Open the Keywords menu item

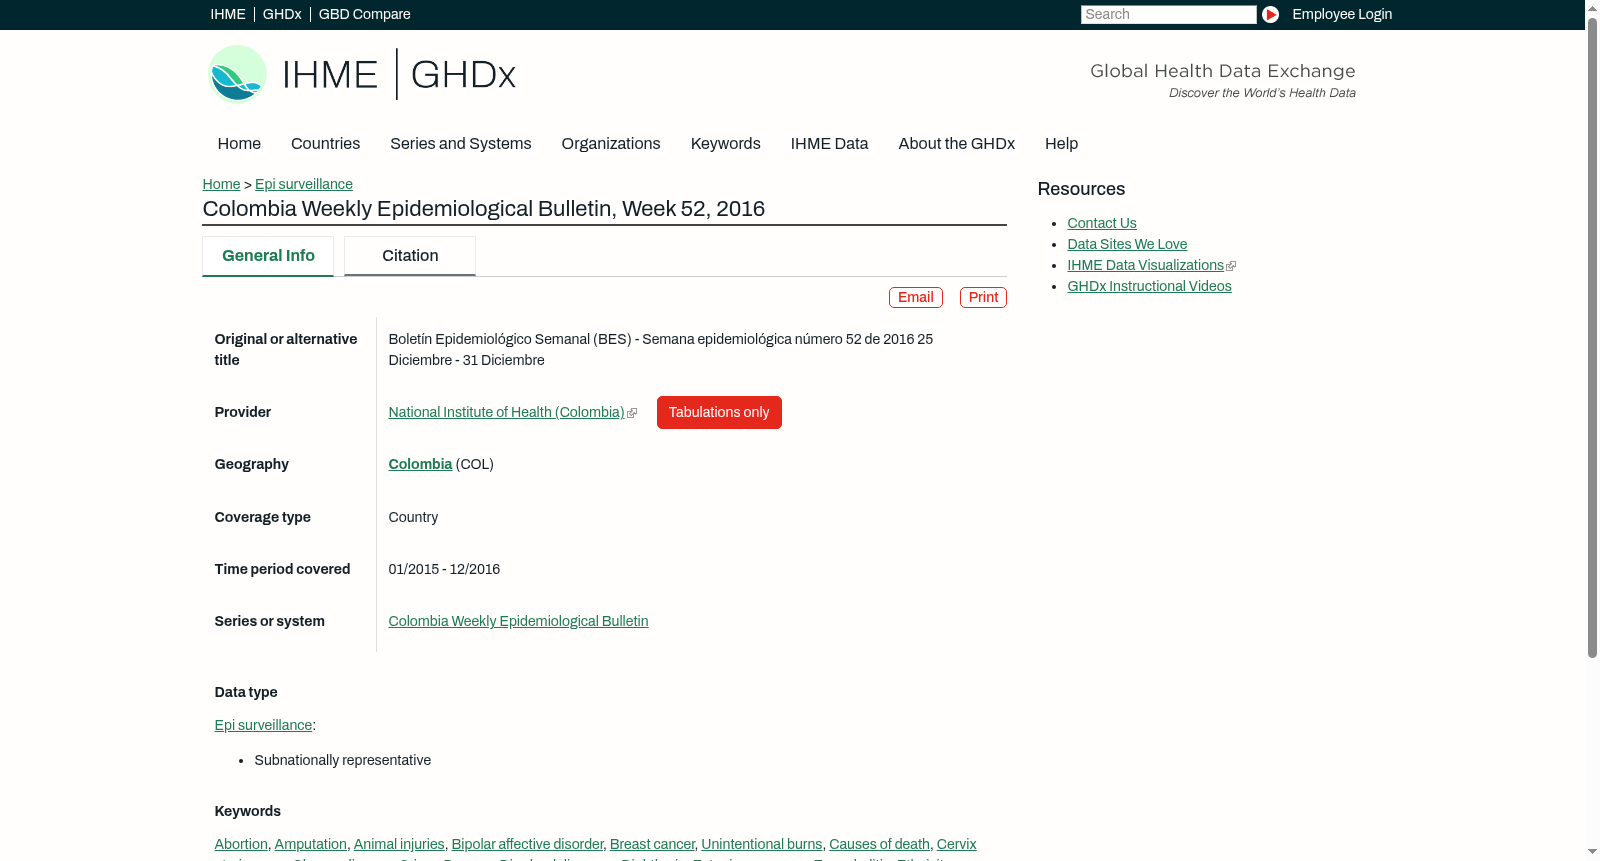click(x=726, y=144)
